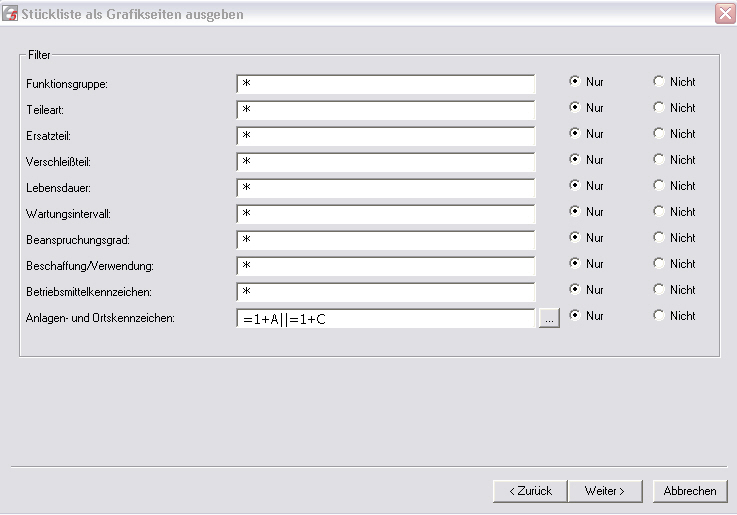The width and height of the screenshot is (737, 515).
Task: Select Nur for Teileart
Action: point(586,108)
